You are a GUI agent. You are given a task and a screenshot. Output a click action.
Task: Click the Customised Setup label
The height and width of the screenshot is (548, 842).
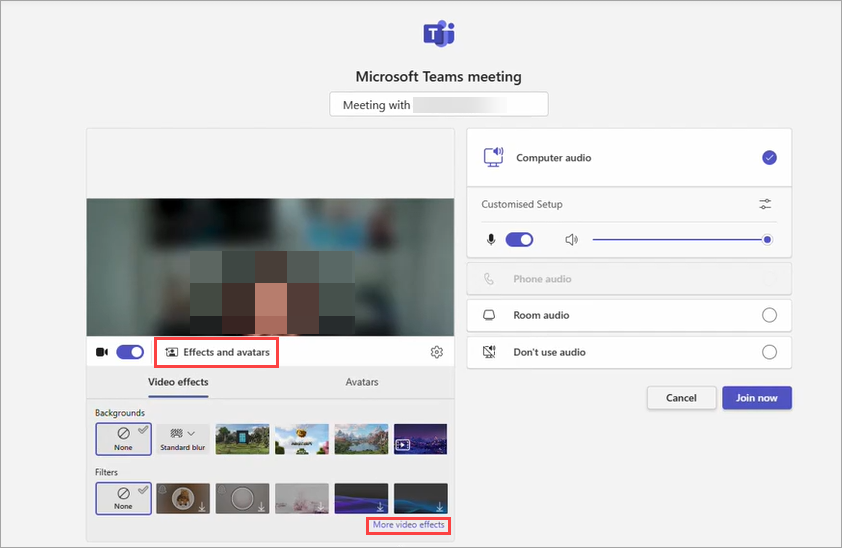(x=522, y=204)
